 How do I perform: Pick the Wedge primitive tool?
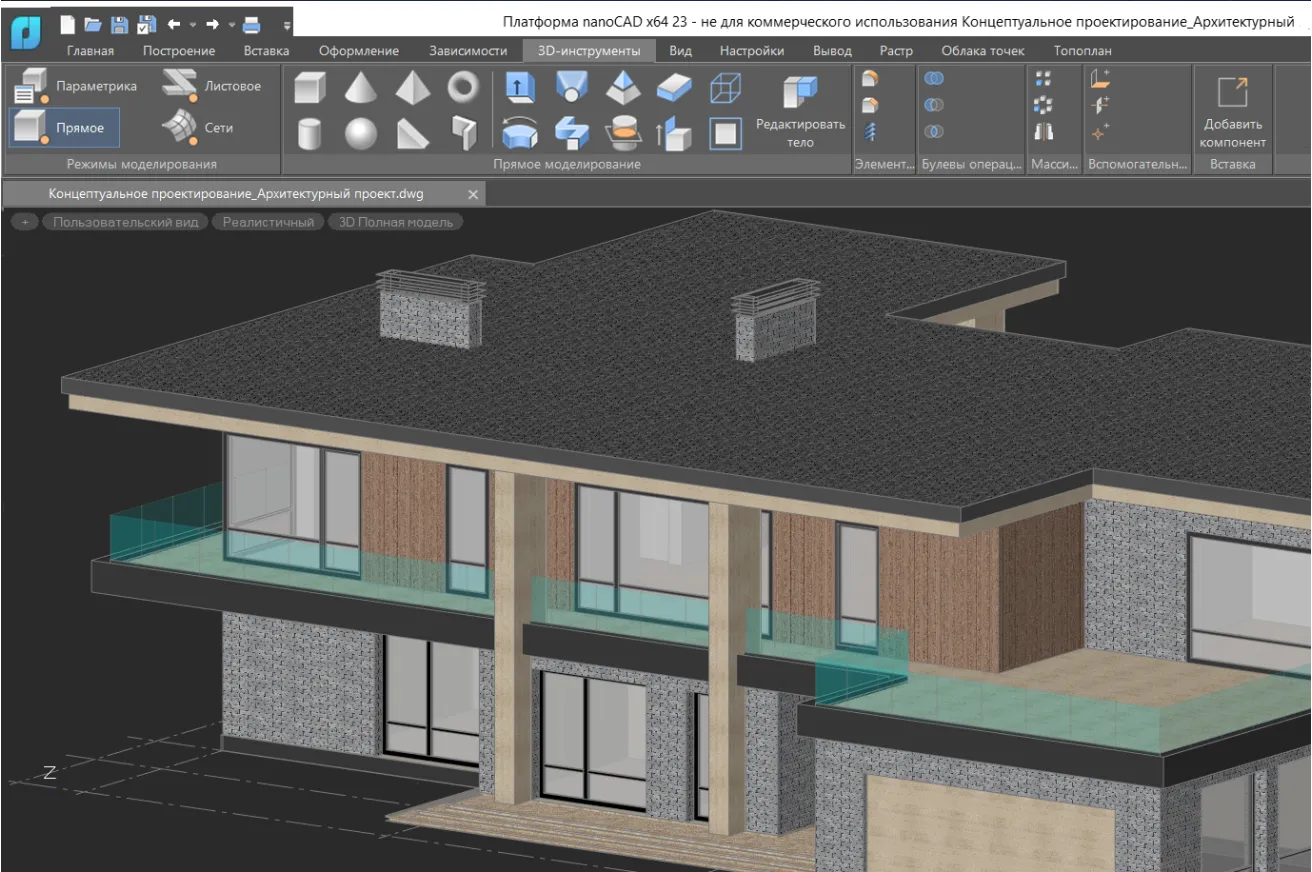(x=412, y=132)
